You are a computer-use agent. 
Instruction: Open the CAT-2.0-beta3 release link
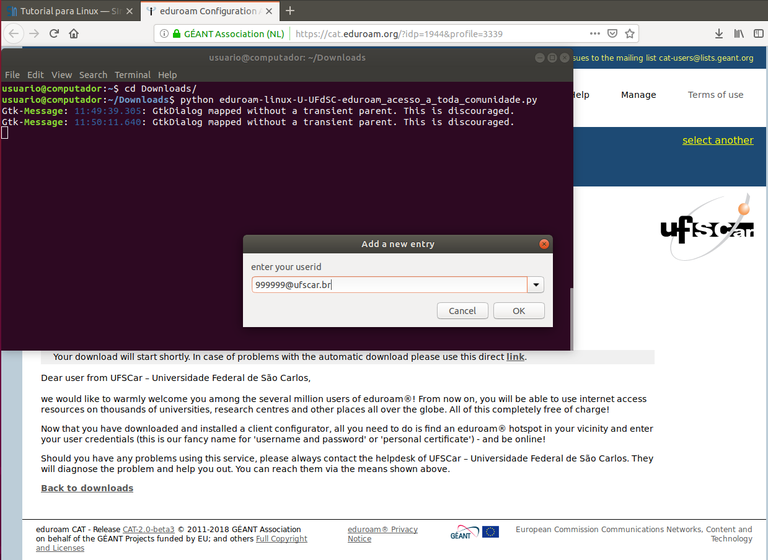click(148, 529)
